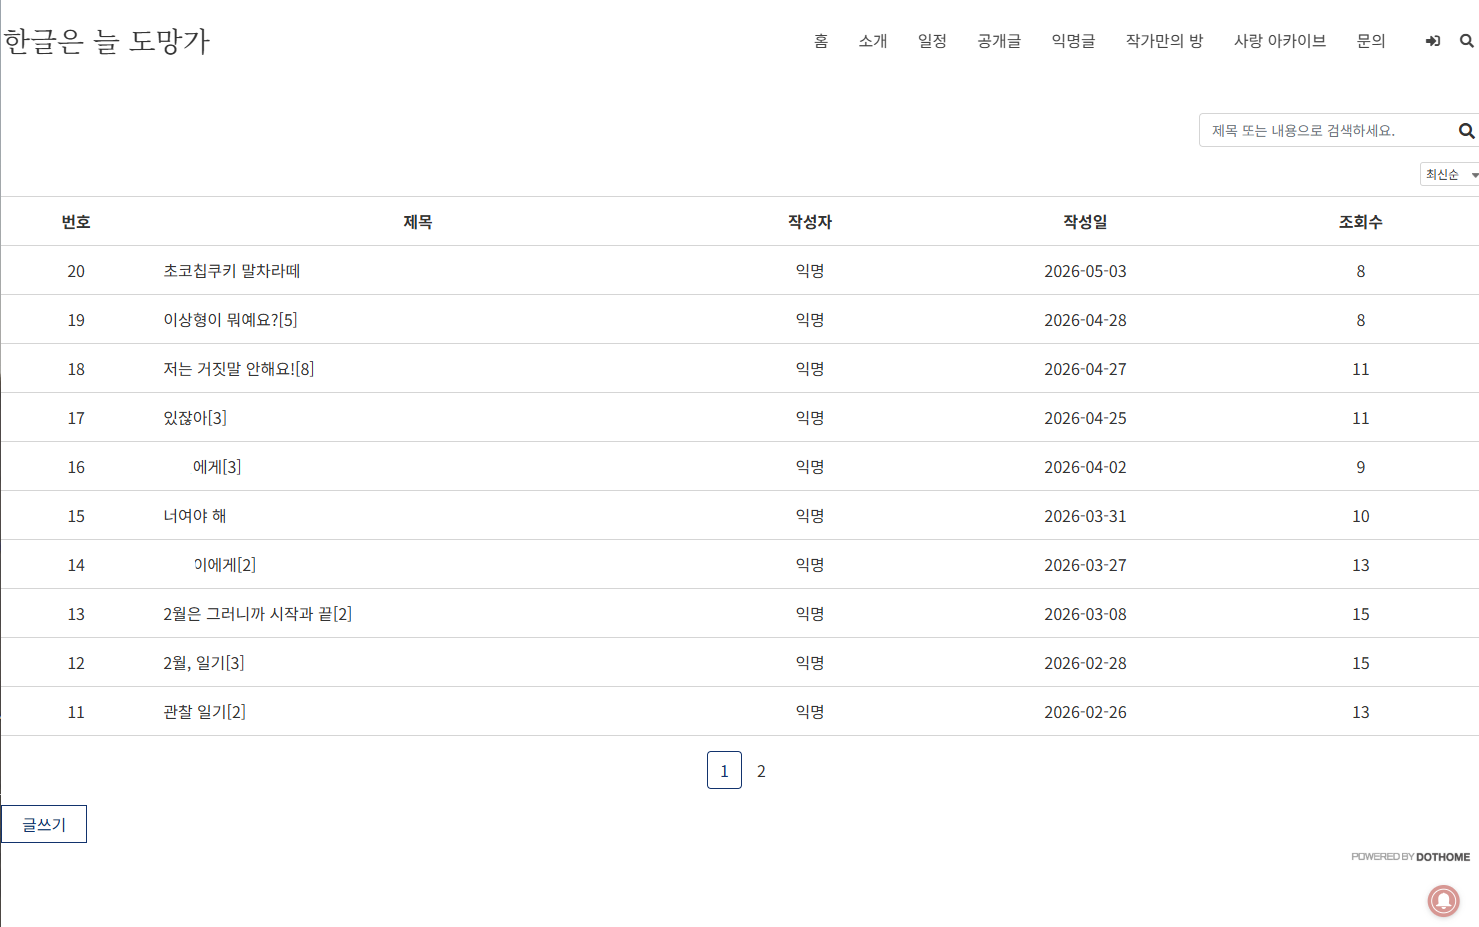Click view count 9 in row 16
Image resolution: width=1479 pixels, height=927 pixels.
[1361, 467]
